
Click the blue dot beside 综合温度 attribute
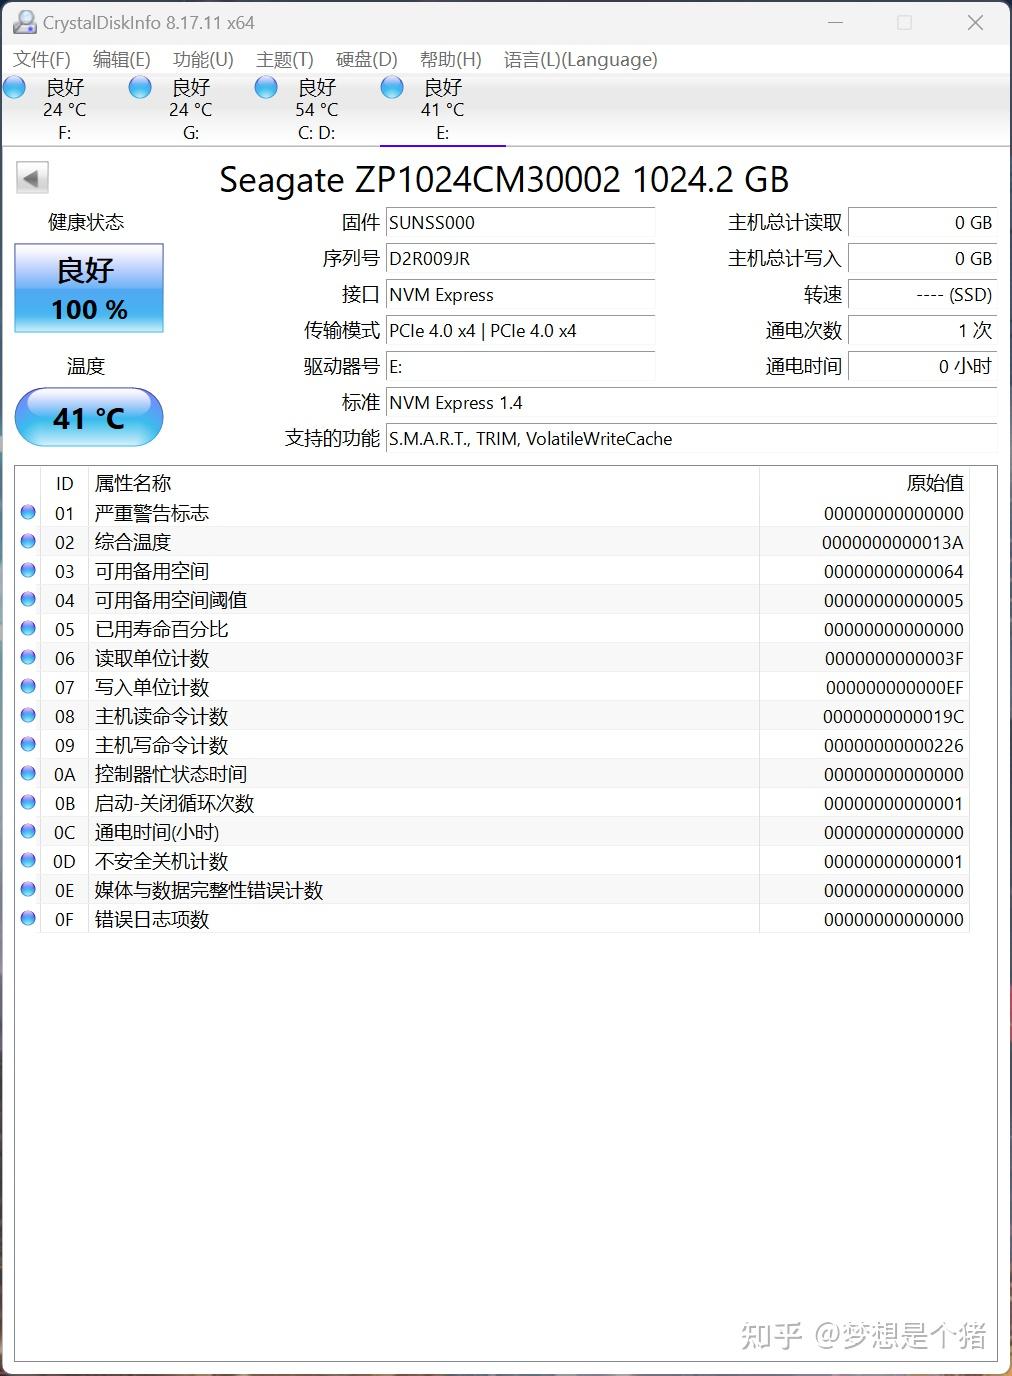click(x=28, y=542)
